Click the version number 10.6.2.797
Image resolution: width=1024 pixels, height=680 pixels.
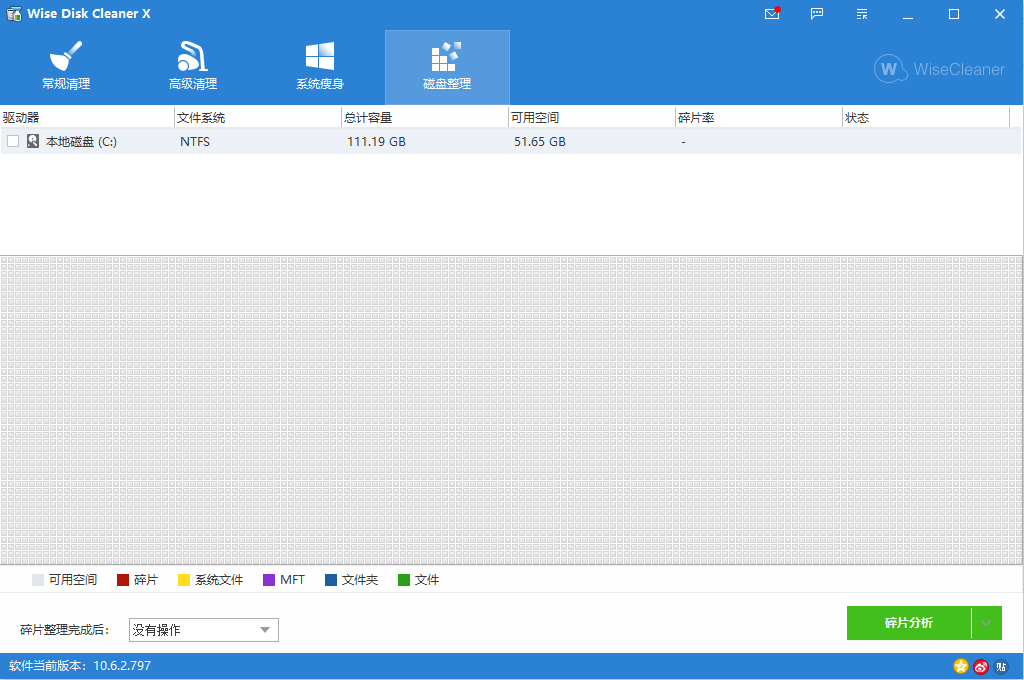[122, 665]
